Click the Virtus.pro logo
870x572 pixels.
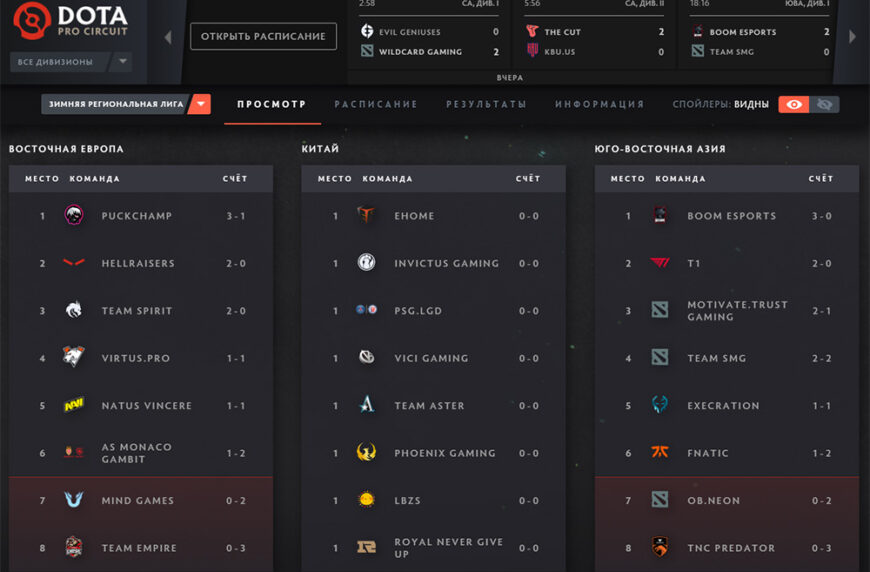tap(74, 357)
